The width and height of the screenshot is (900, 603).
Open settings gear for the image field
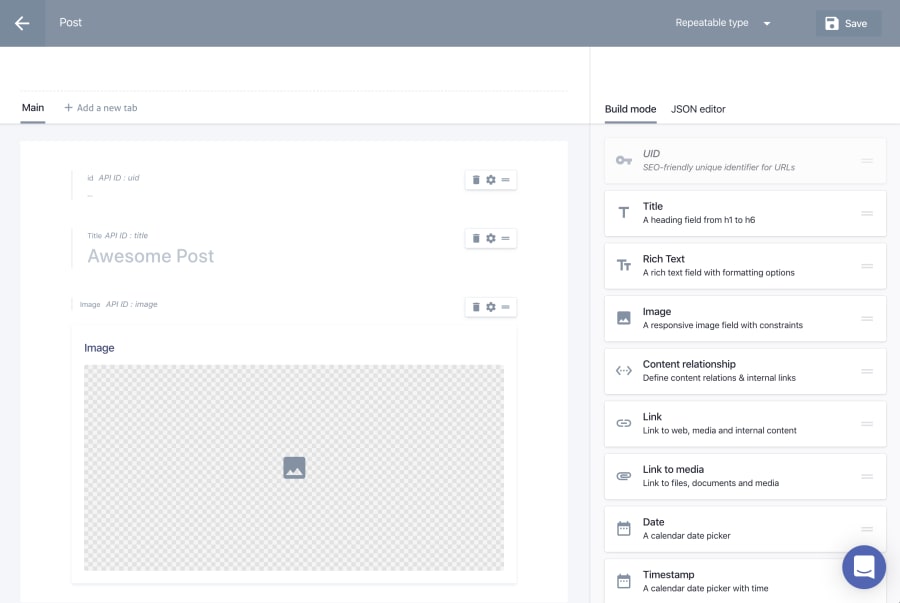coord(491,307)
